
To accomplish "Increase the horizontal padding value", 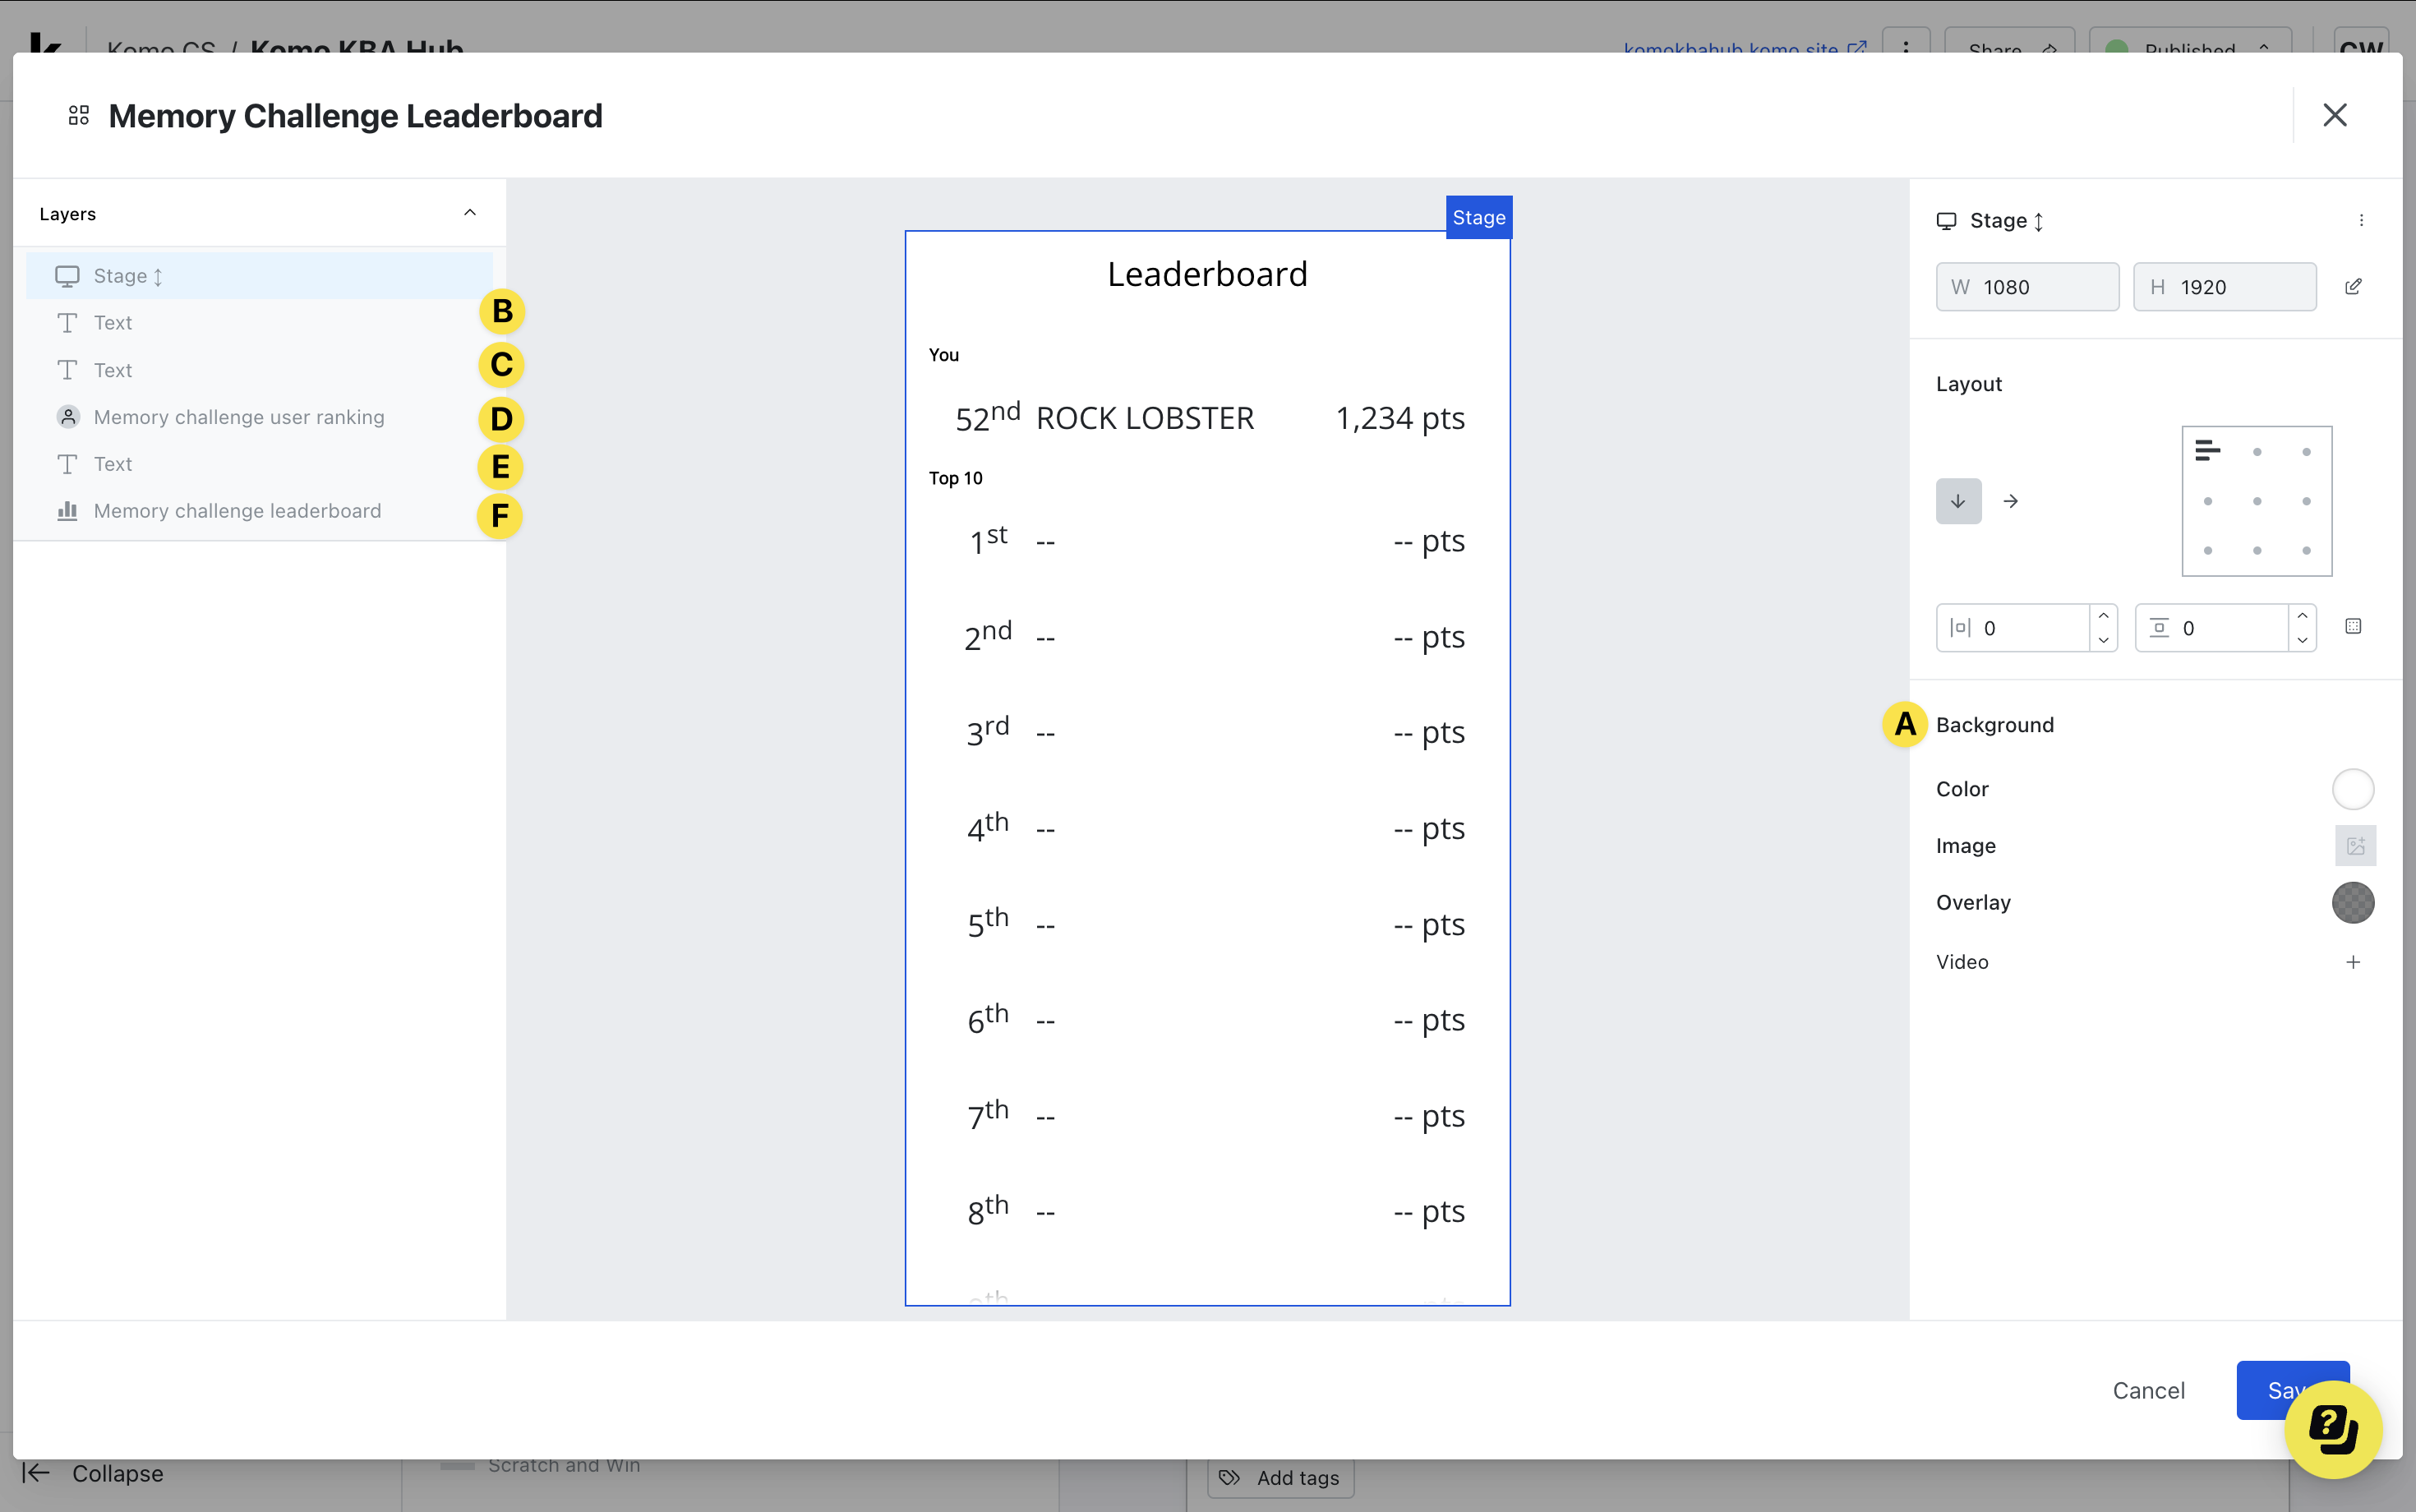I will point(2103,616).
